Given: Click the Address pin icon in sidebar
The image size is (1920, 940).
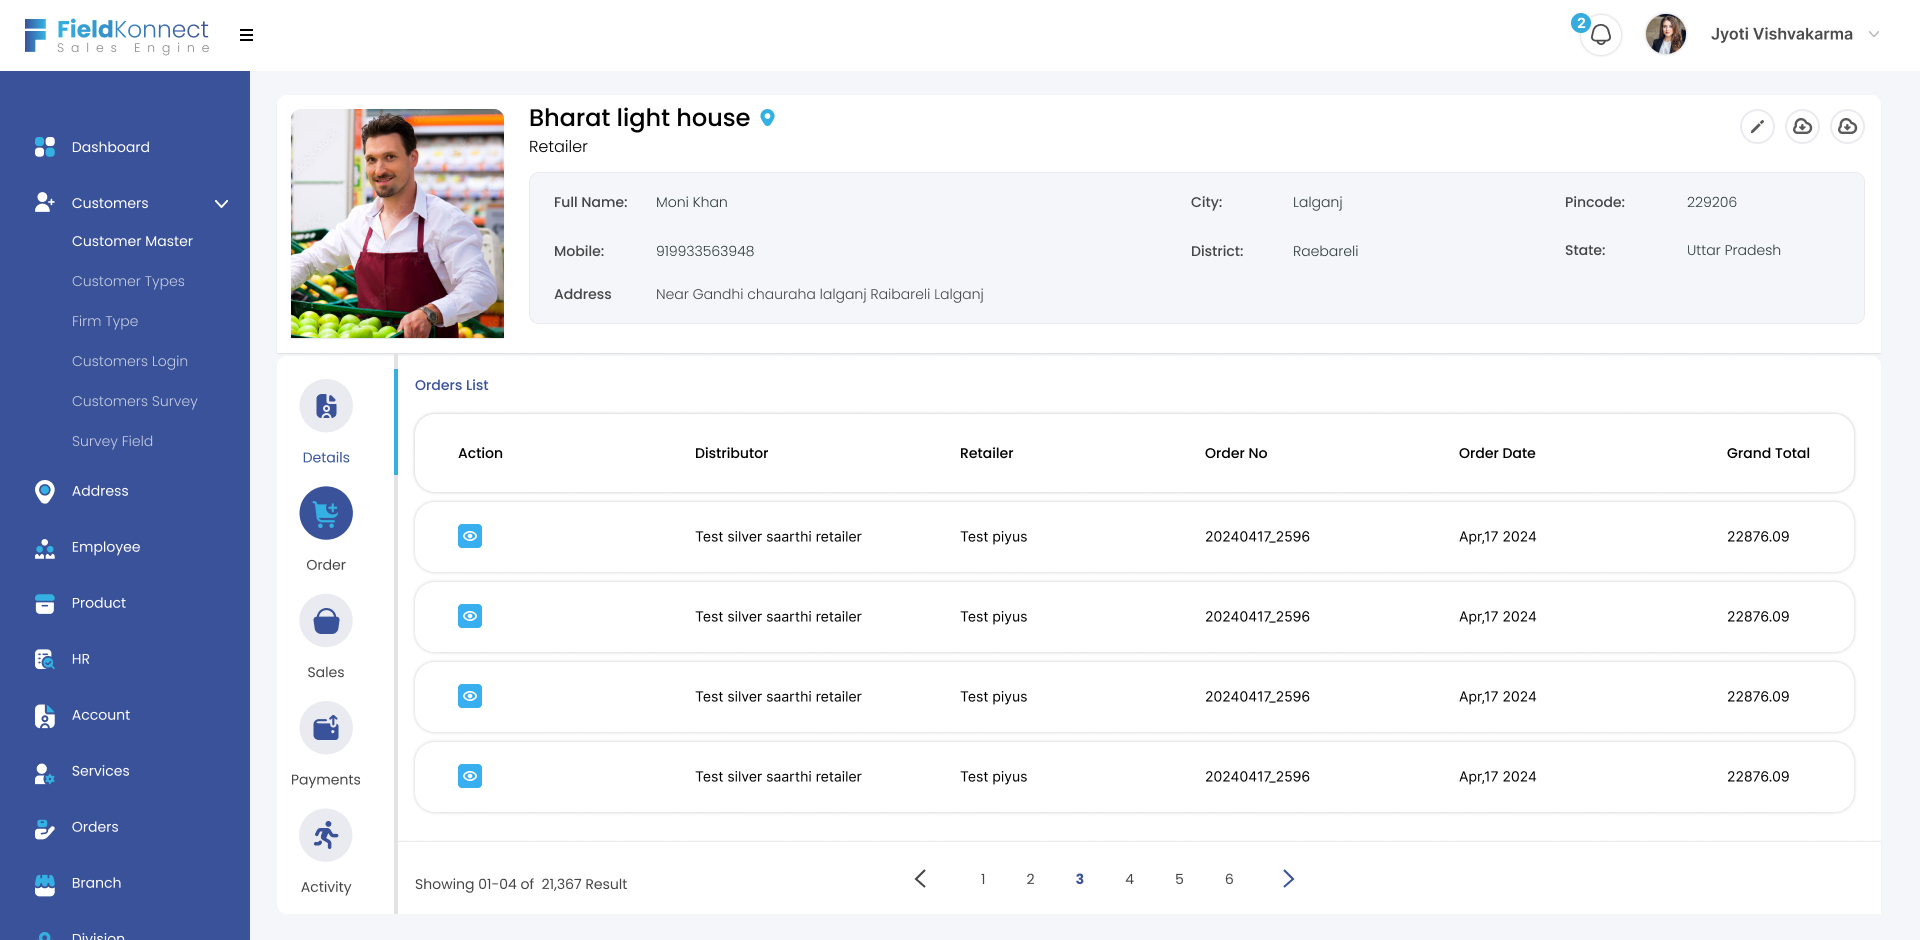Looking at the screenshot, I should coord(45,491).
